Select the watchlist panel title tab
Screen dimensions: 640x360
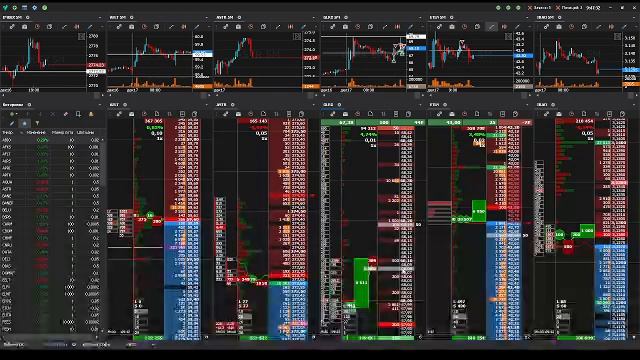tap(13, 105)
